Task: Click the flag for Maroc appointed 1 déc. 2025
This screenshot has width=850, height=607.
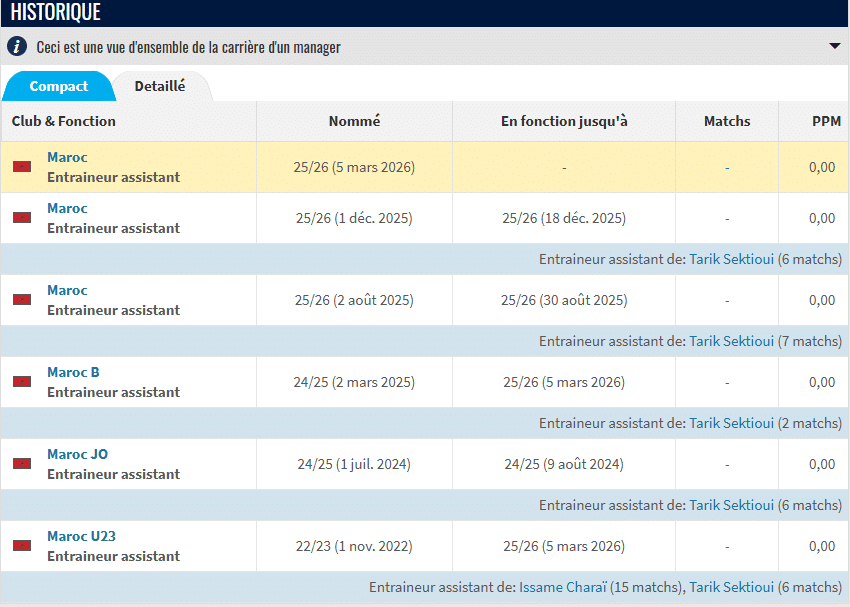Action: (22, 218)
